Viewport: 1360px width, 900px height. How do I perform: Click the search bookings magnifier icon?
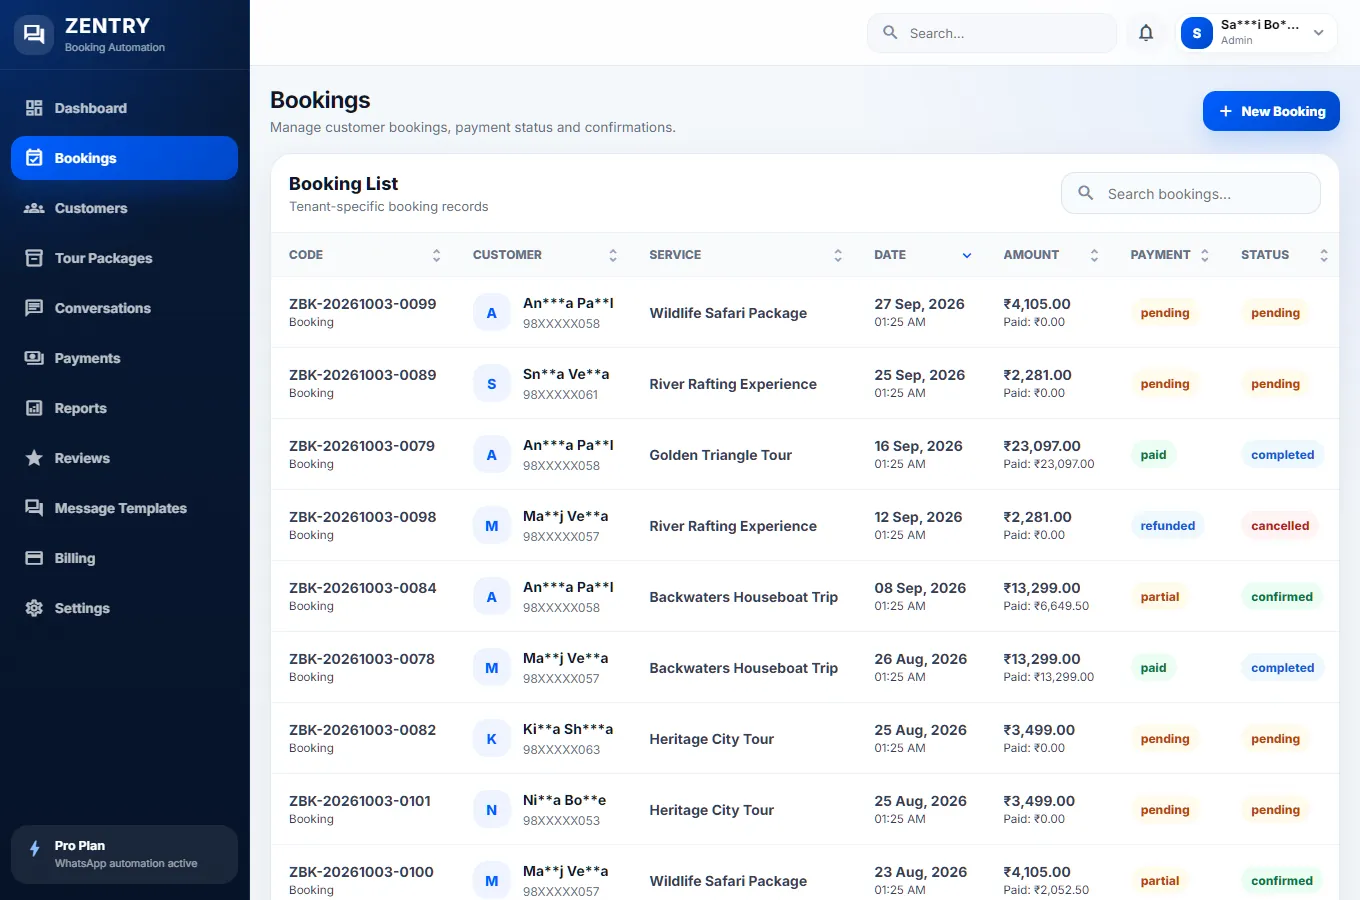(x=1085, y=193)
